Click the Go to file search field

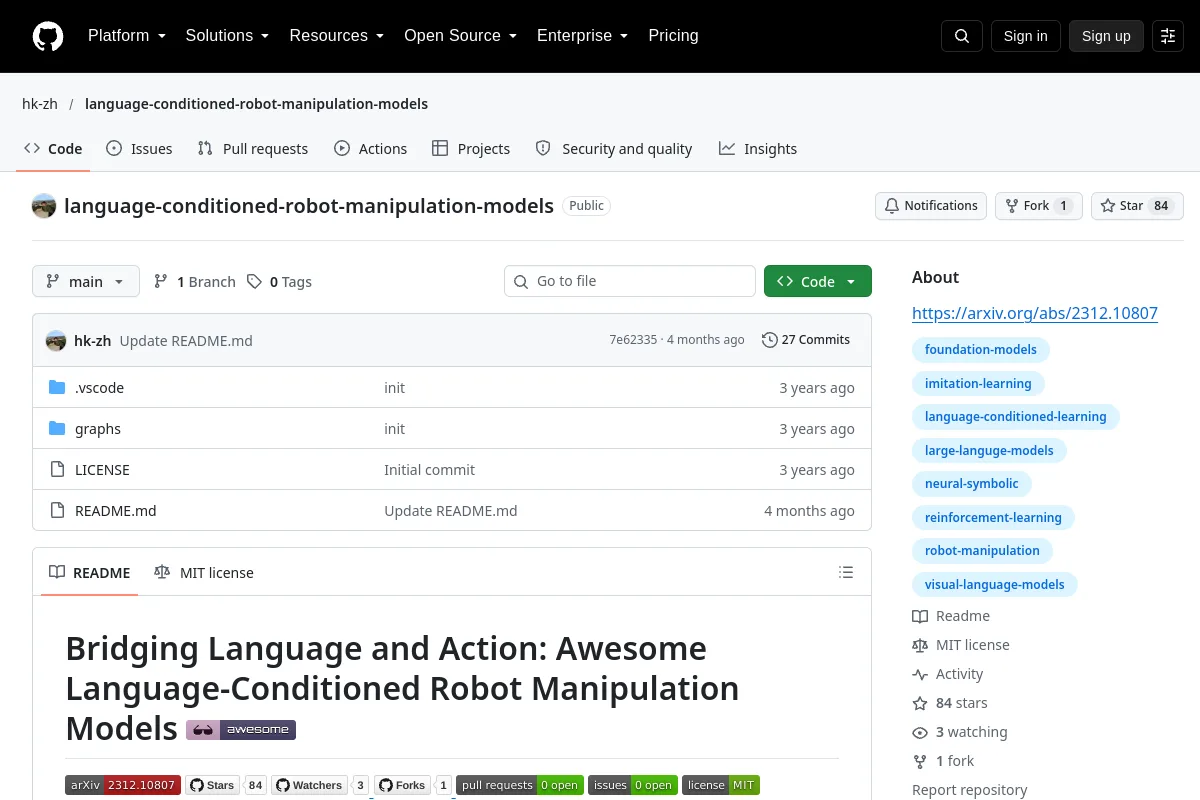(630, 282)
